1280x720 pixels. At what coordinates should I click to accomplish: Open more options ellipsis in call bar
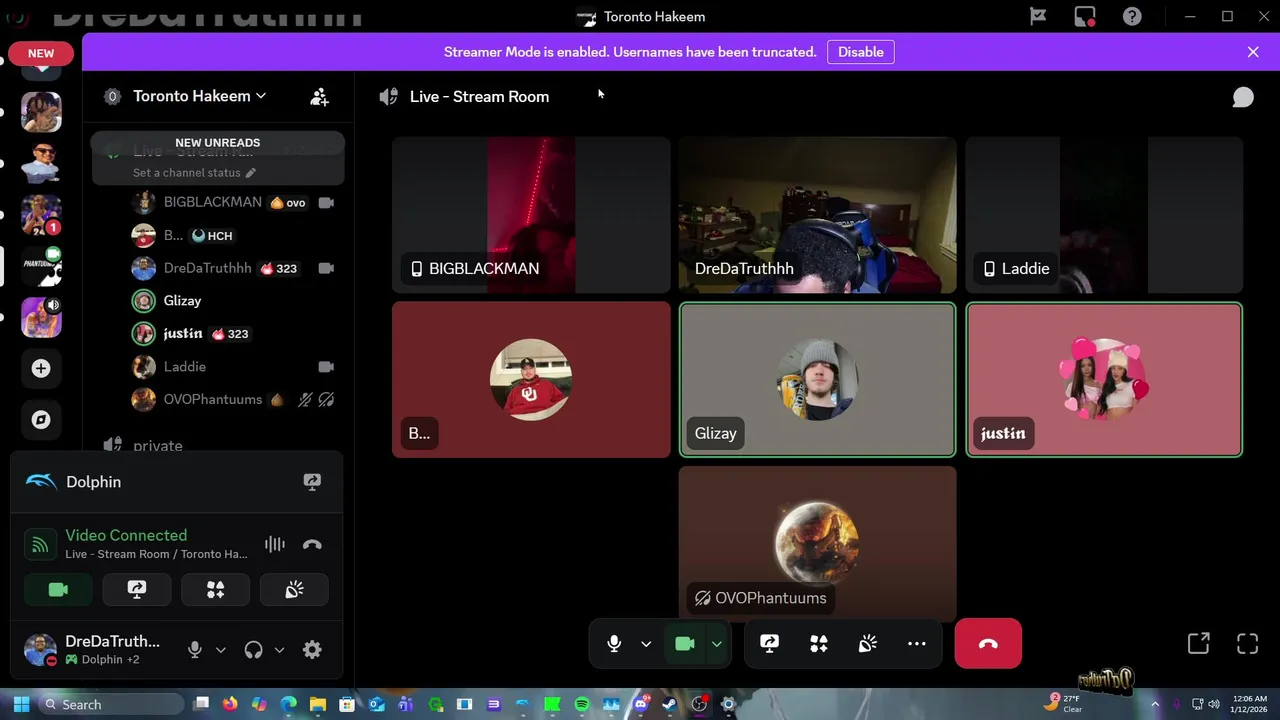tap(916, 643)
